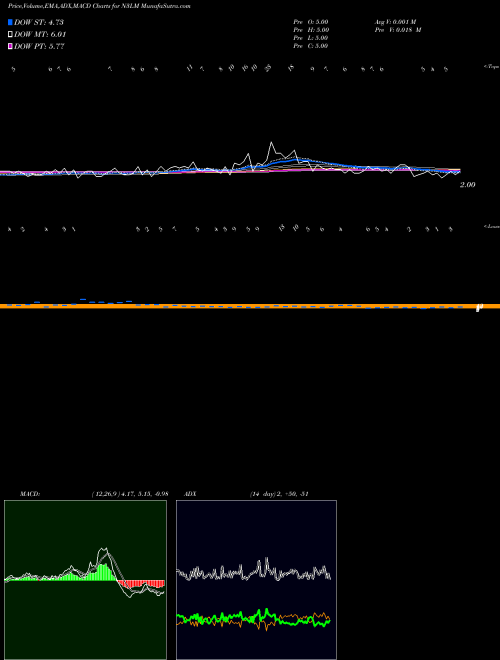Click the 'Pre C: 5.00' close value
500x660 pixels.
pyautogui.click(x=311, y=46)
